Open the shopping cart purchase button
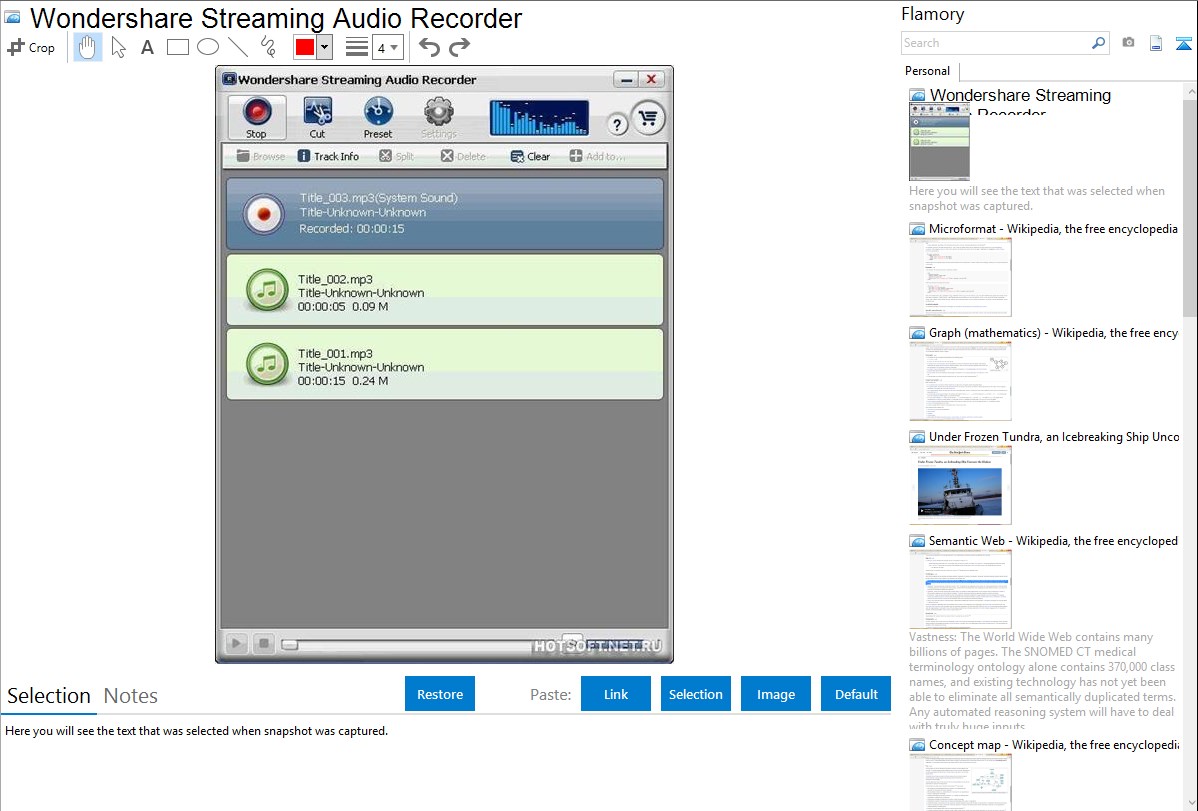 649,118
